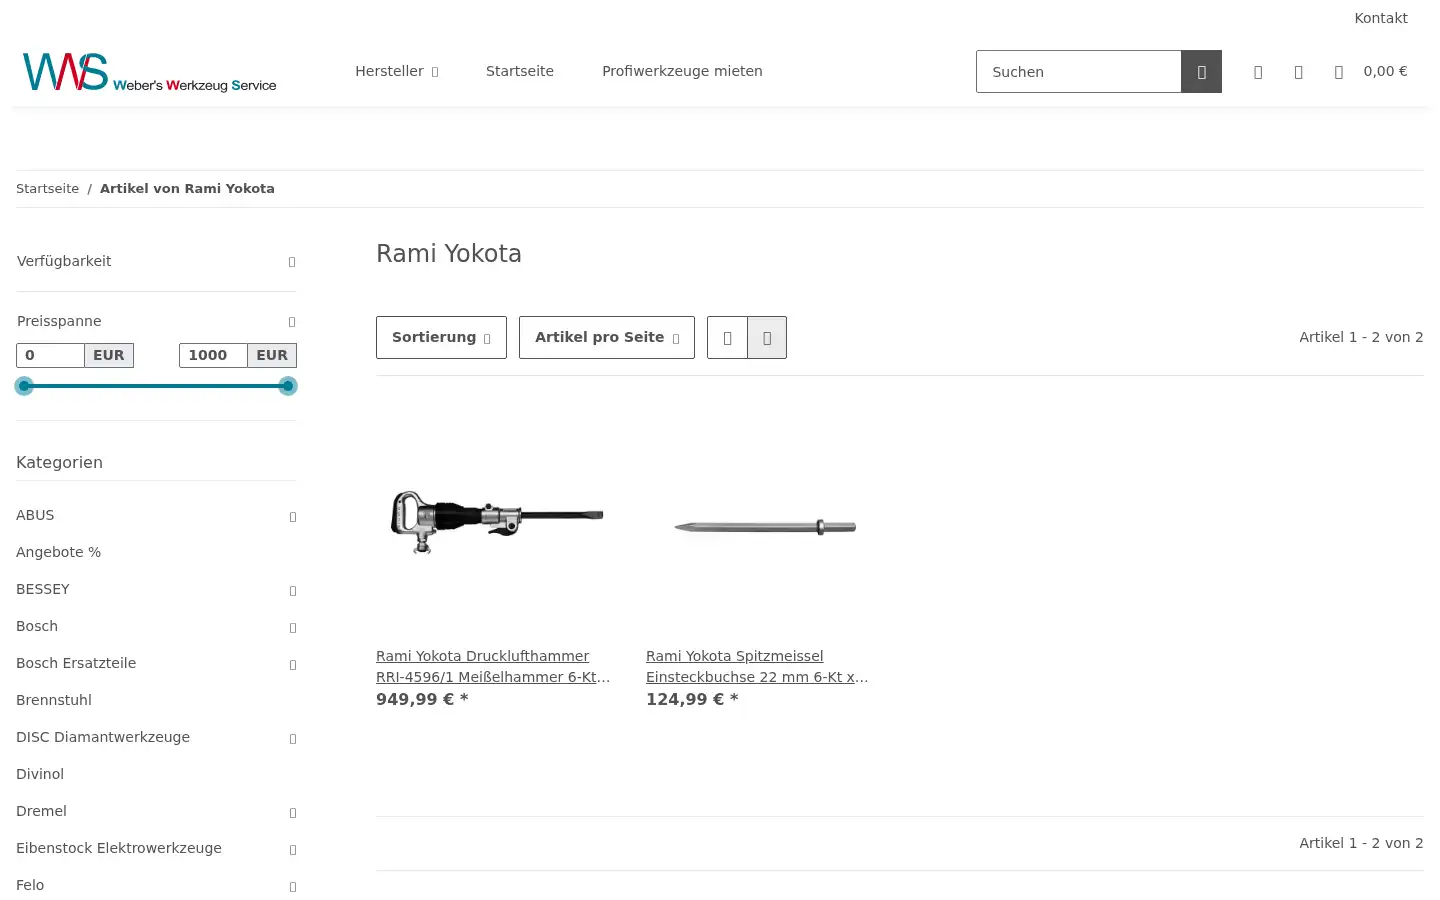Screen dimensions: 1440x900
Task: Click the maximum price slider handle
Action: click(288, 386)
